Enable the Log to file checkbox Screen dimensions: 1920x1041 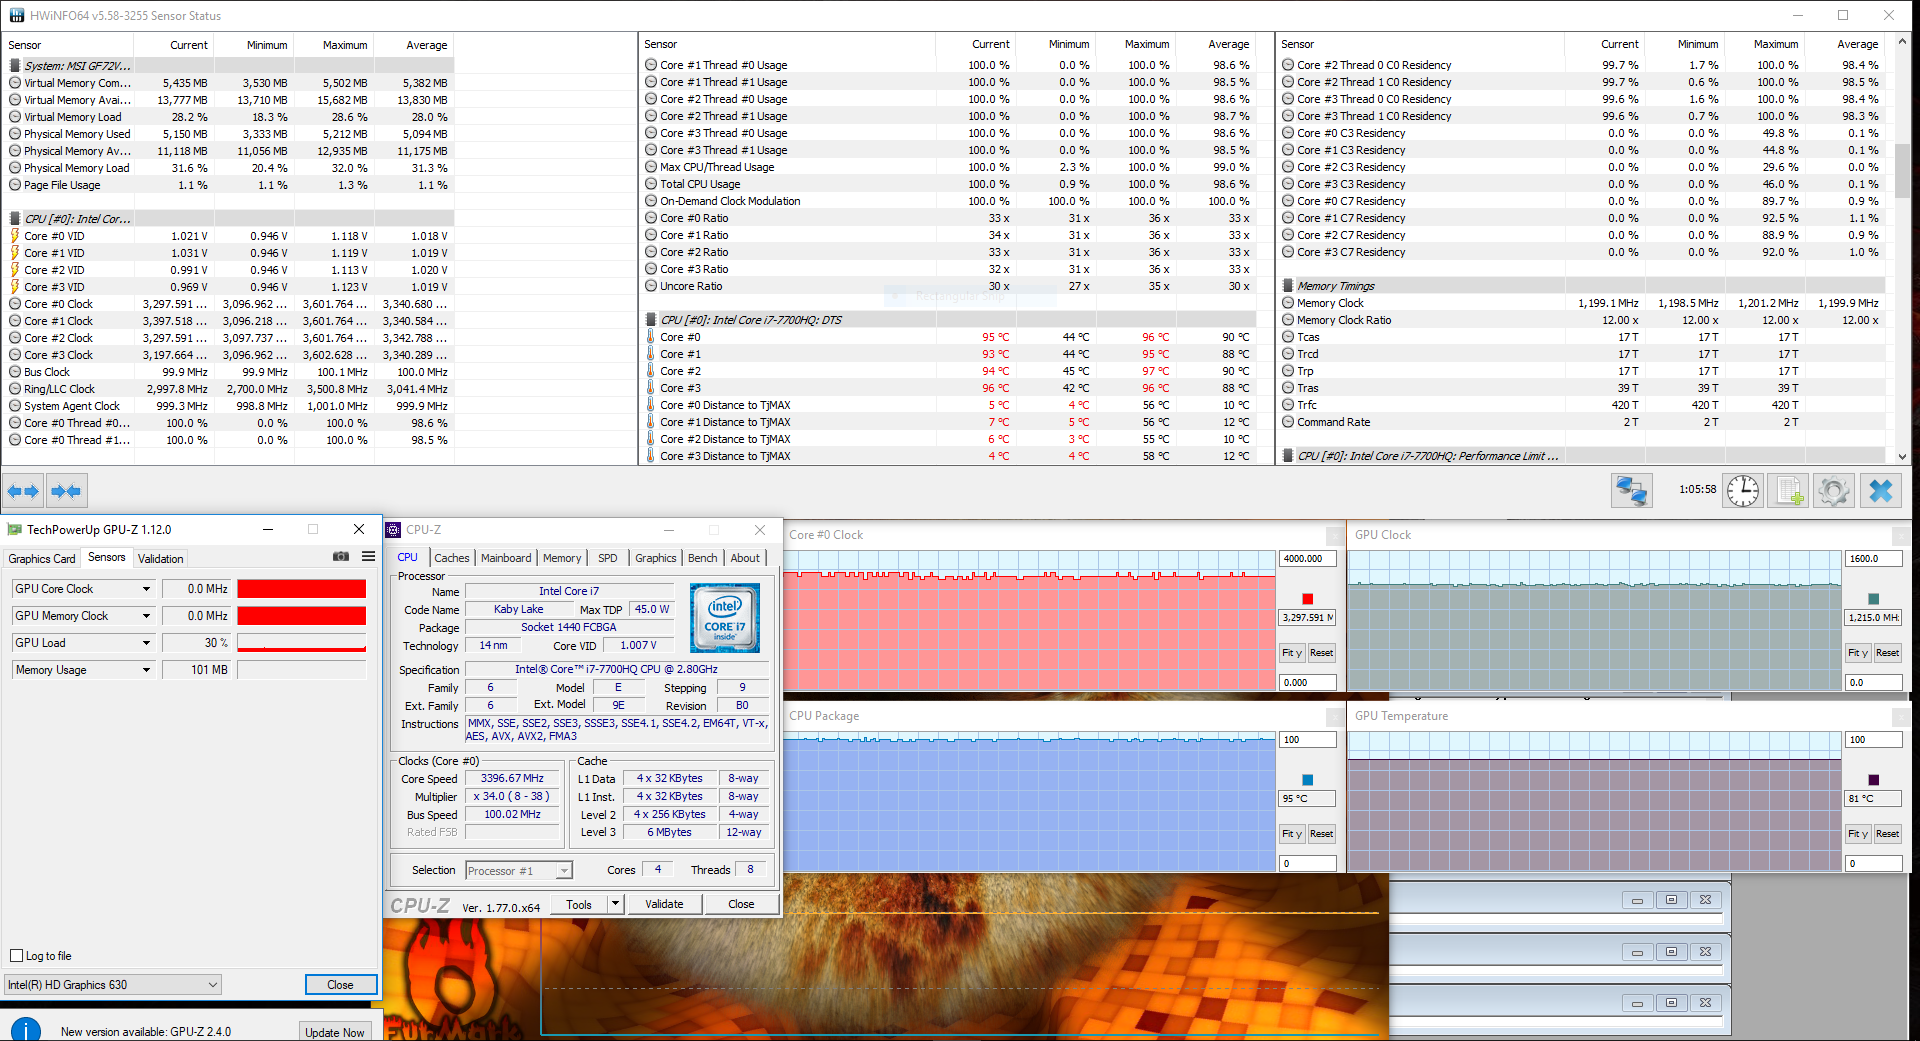click(16, 956)
